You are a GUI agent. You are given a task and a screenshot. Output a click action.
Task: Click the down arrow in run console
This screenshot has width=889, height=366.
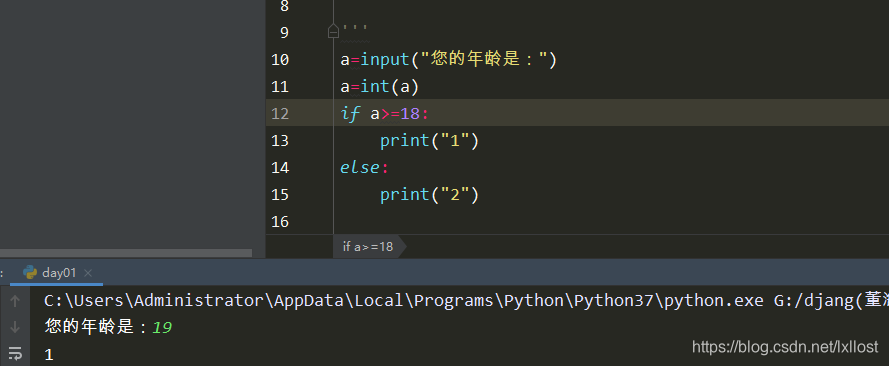(15, 327)
